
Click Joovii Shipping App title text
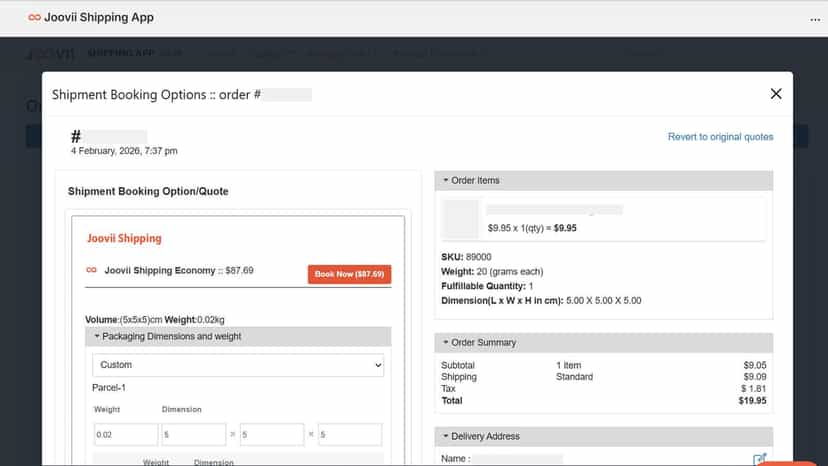click(x=99, y=17)
